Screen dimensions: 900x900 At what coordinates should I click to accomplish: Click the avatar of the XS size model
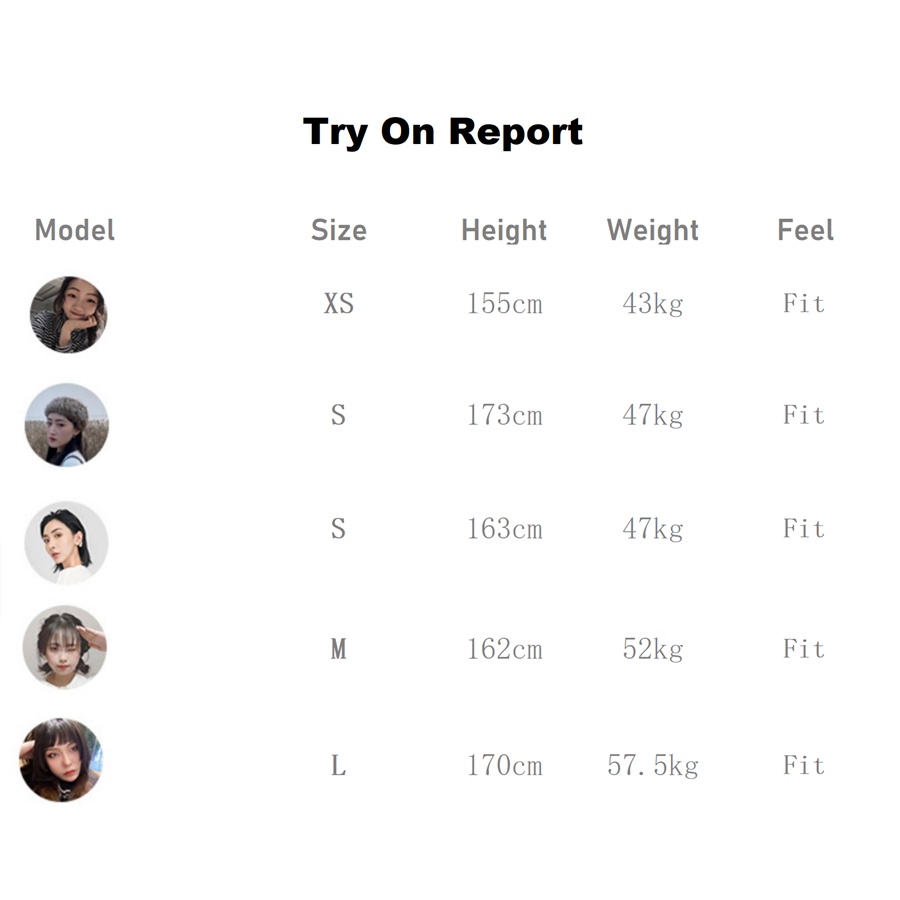(68, 314)
